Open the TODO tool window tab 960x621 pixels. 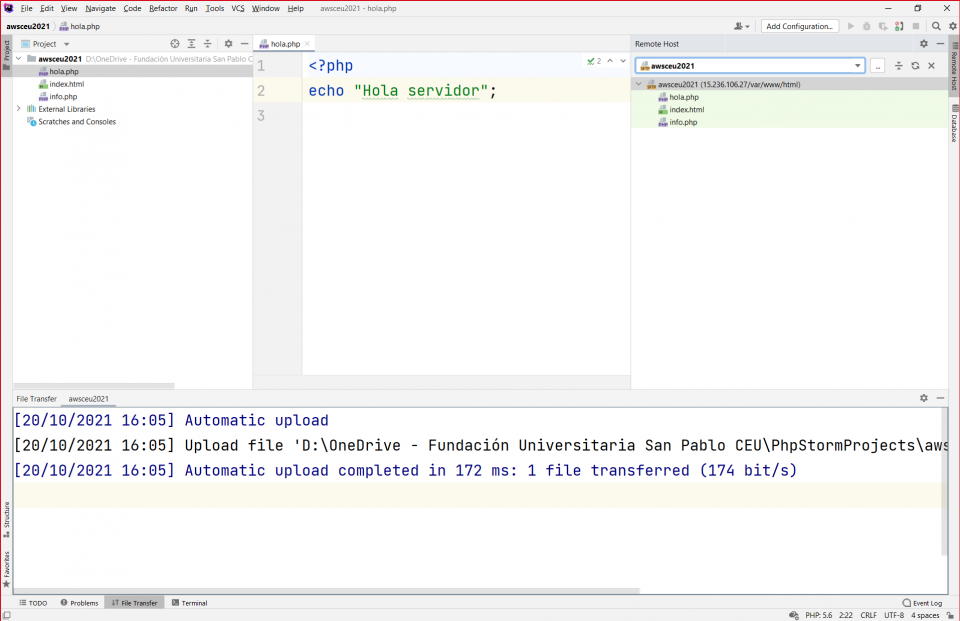pyautogui.click(x=33, y=603)
